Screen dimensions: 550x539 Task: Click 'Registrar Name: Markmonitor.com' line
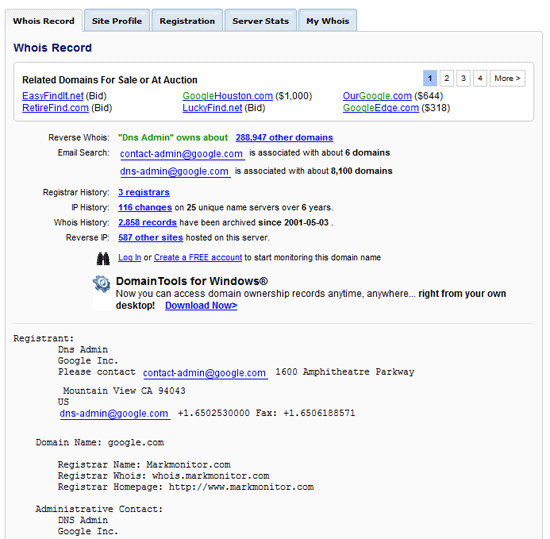point(144,465)
